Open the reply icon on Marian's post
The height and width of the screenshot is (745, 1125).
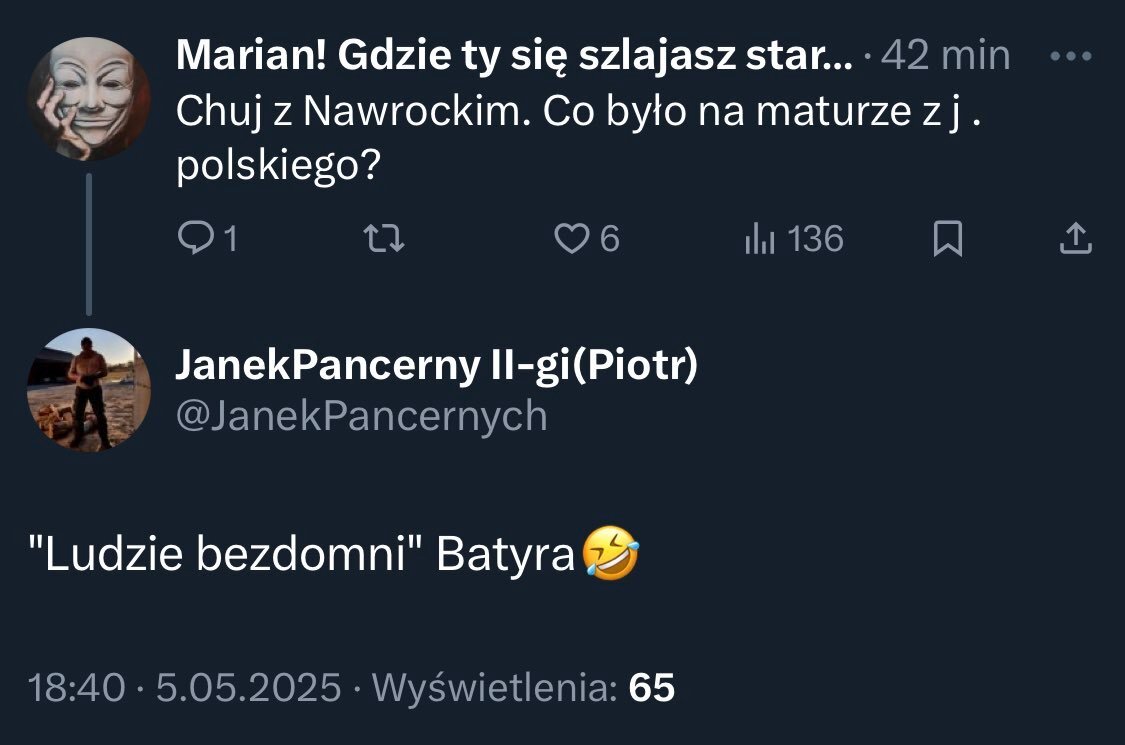pos(194,238)
